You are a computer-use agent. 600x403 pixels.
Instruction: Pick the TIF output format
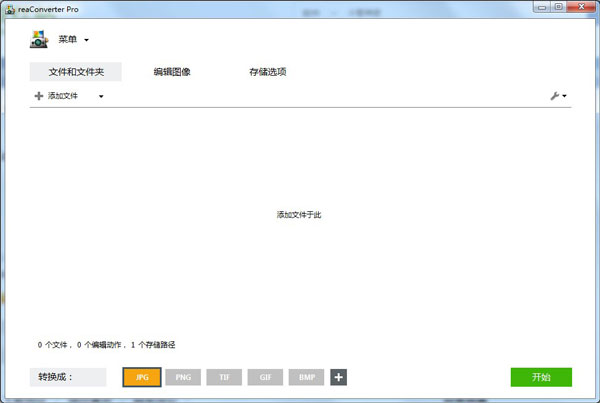pyautogui.click(x=224, y=377)
